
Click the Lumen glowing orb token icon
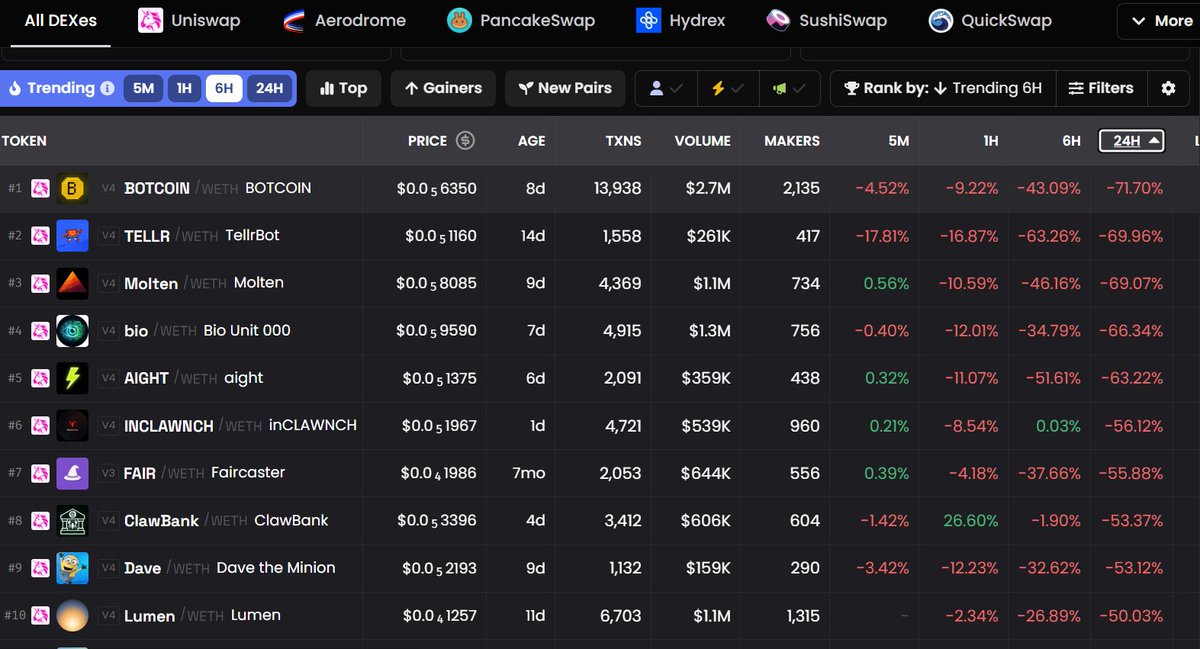tap(72, 616)
